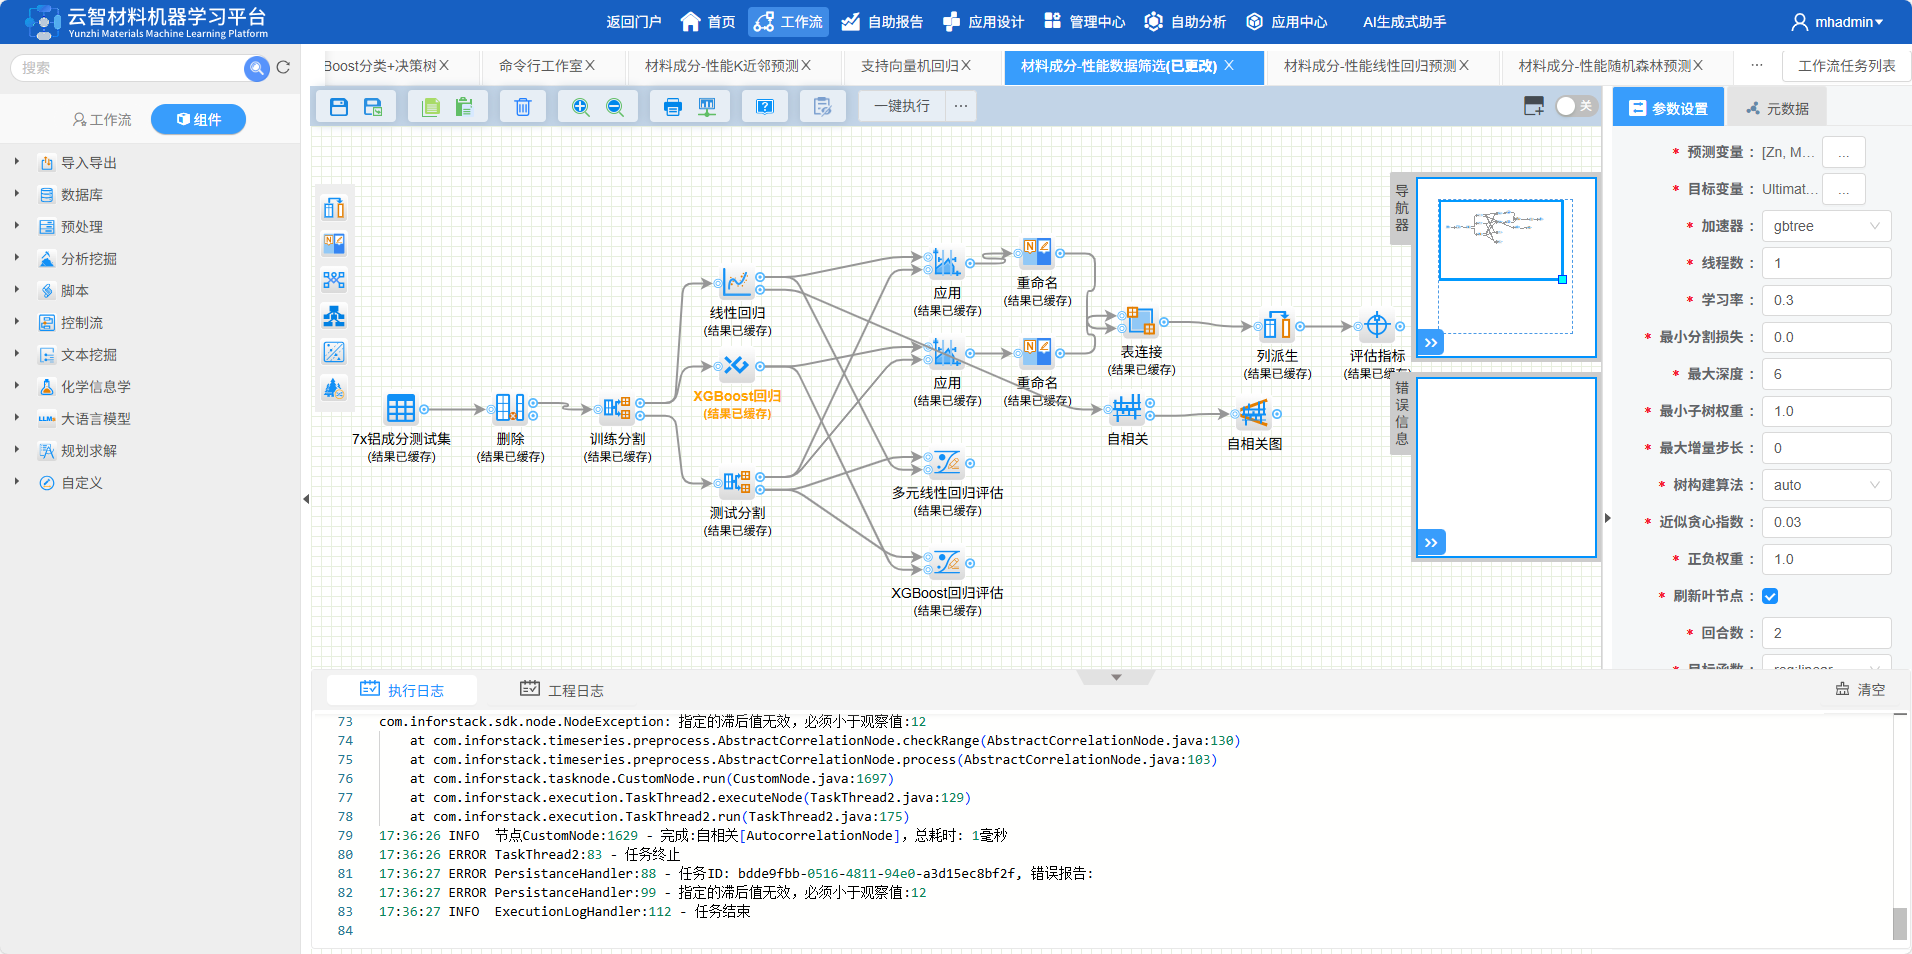Screen dimensions: 1912x954
Task: Toggle the on/off switch above canvas
Action: (x=1575, y=106)
